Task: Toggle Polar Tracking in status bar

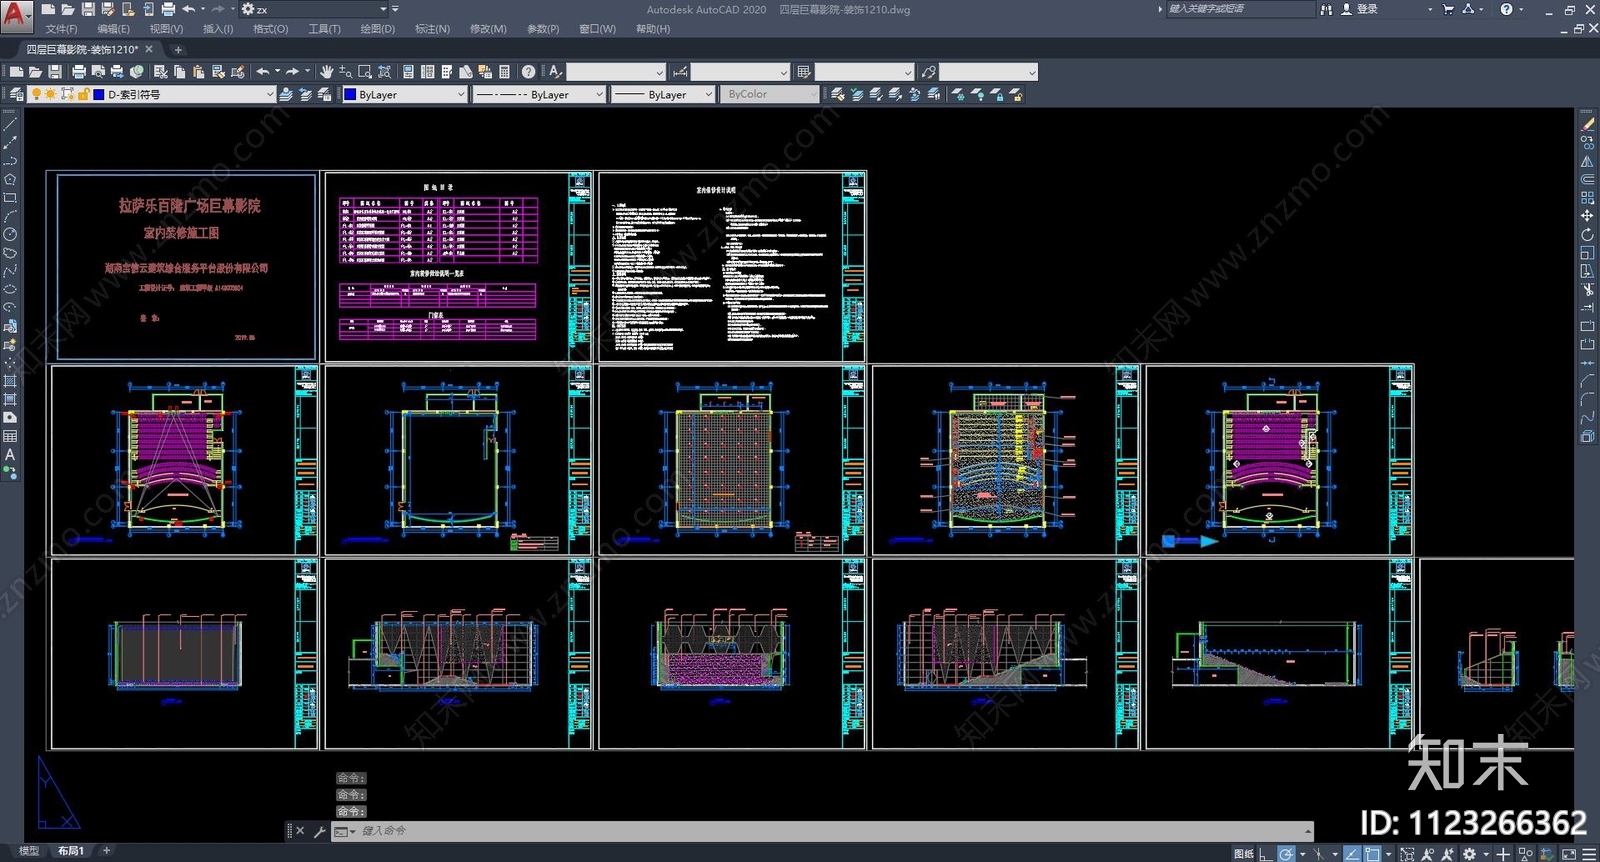Action: tap(1286, 854)
